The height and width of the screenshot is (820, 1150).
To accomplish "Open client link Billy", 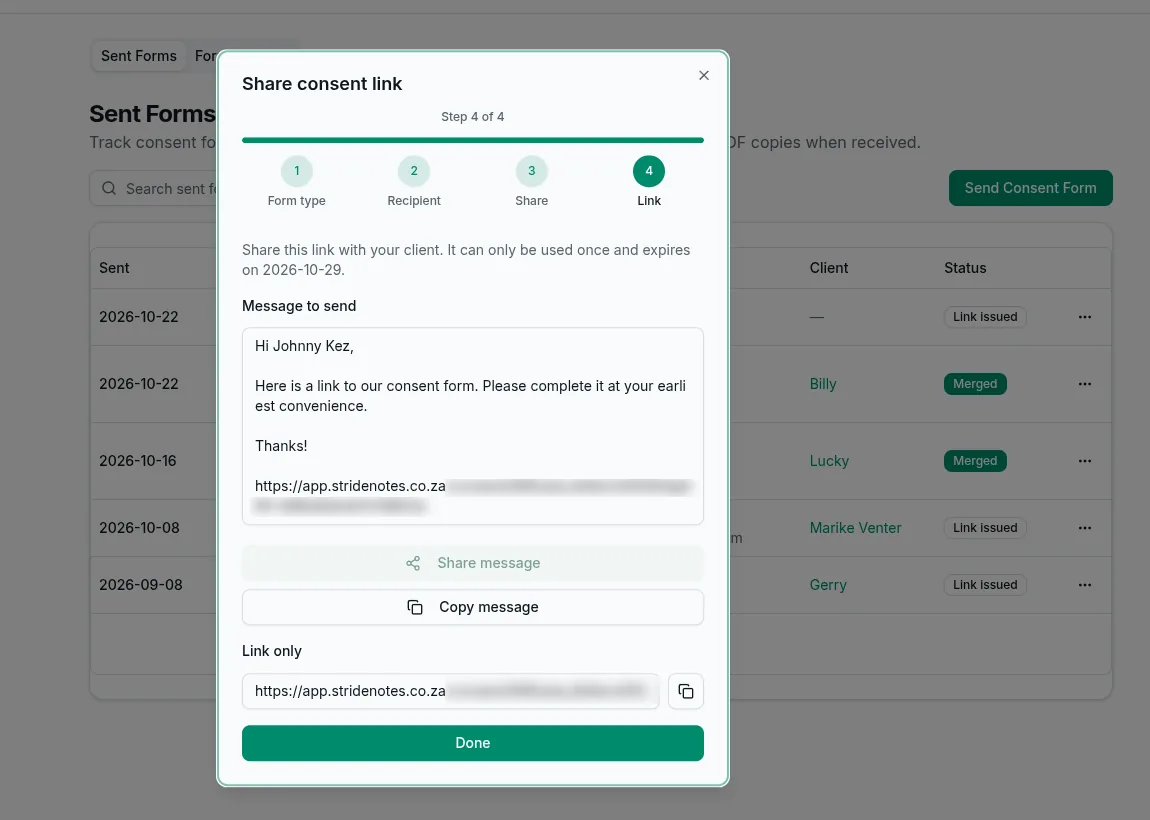I will (823, 384).
